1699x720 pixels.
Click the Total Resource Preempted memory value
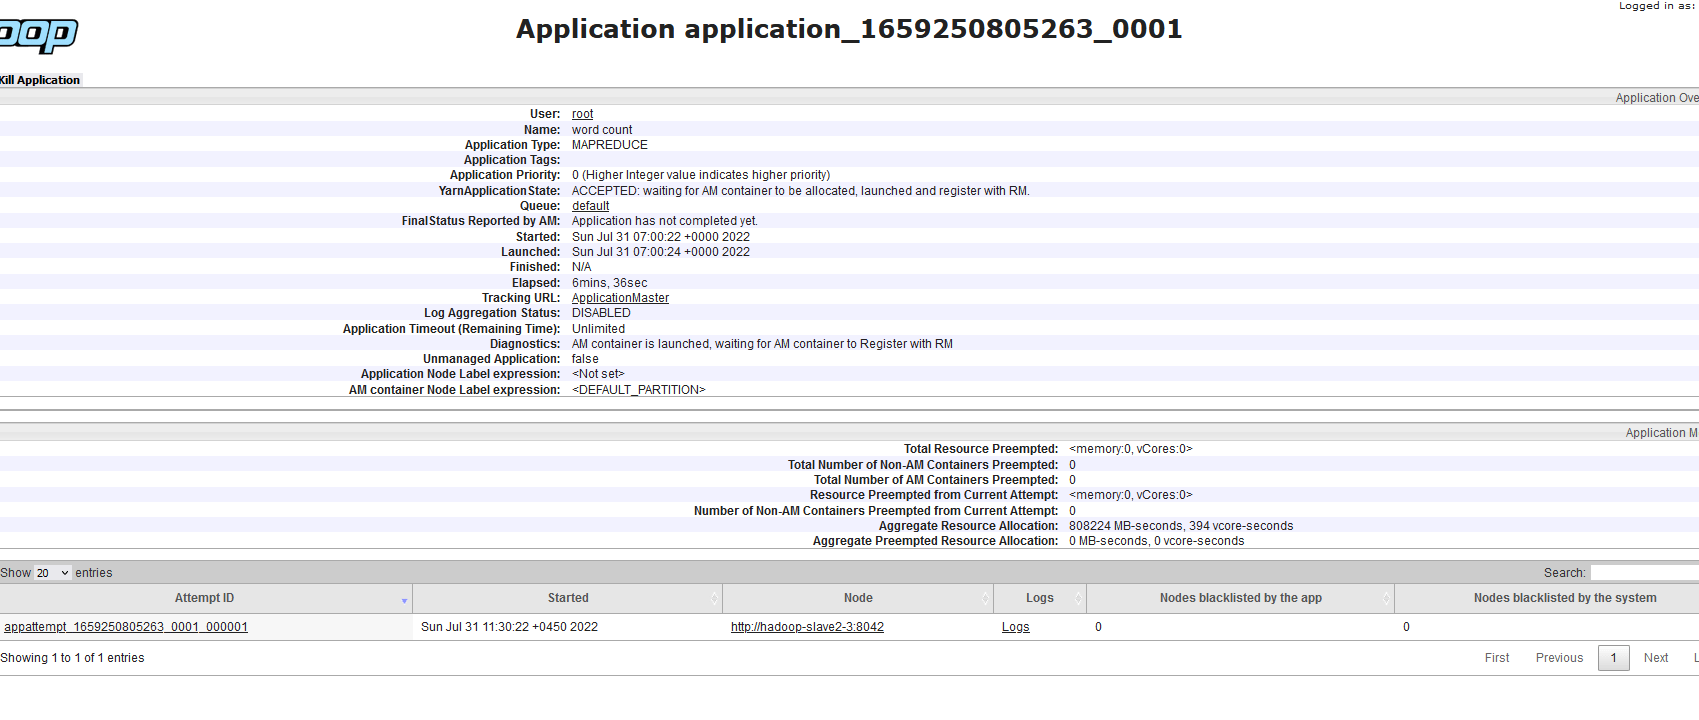click(x=1131, y=449)
